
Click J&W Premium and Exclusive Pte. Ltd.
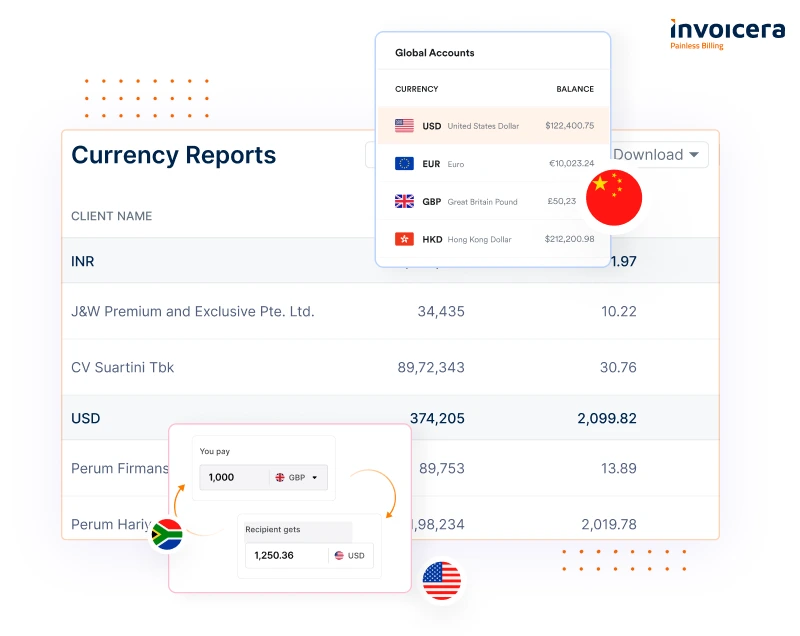(x=192, y=311)
